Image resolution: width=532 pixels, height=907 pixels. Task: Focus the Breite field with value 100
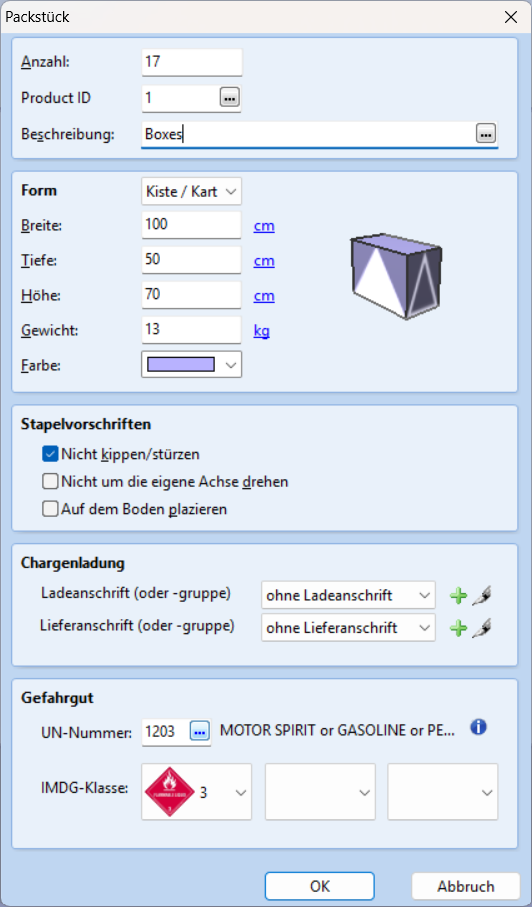(191, 225)
